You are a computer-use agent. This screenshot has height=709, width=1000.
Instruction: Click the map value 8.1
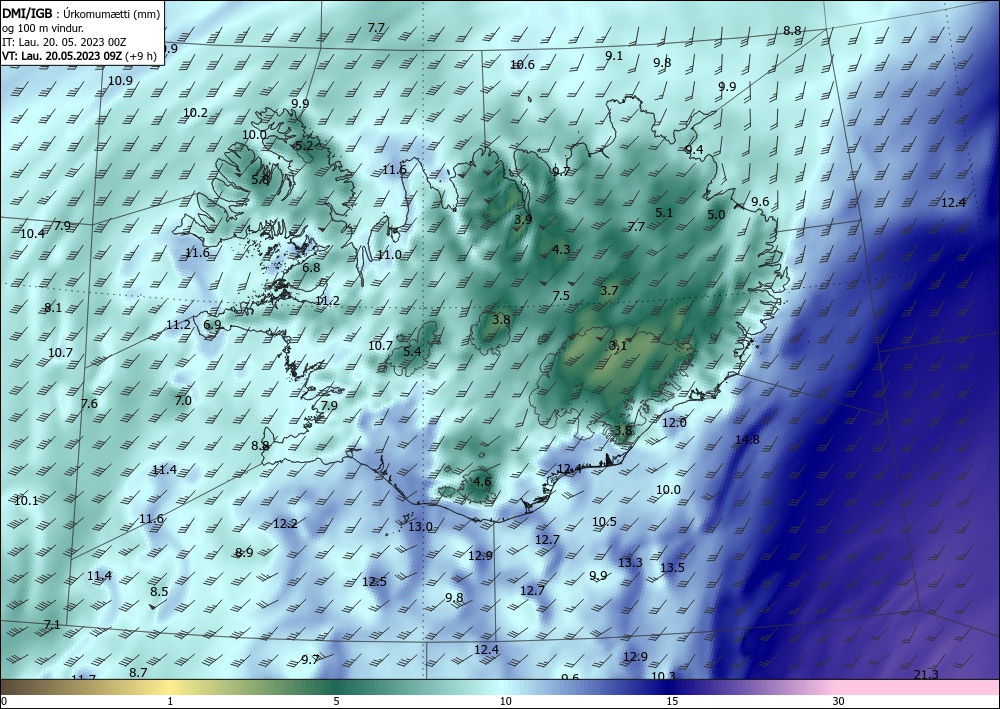tap(53, 308)
